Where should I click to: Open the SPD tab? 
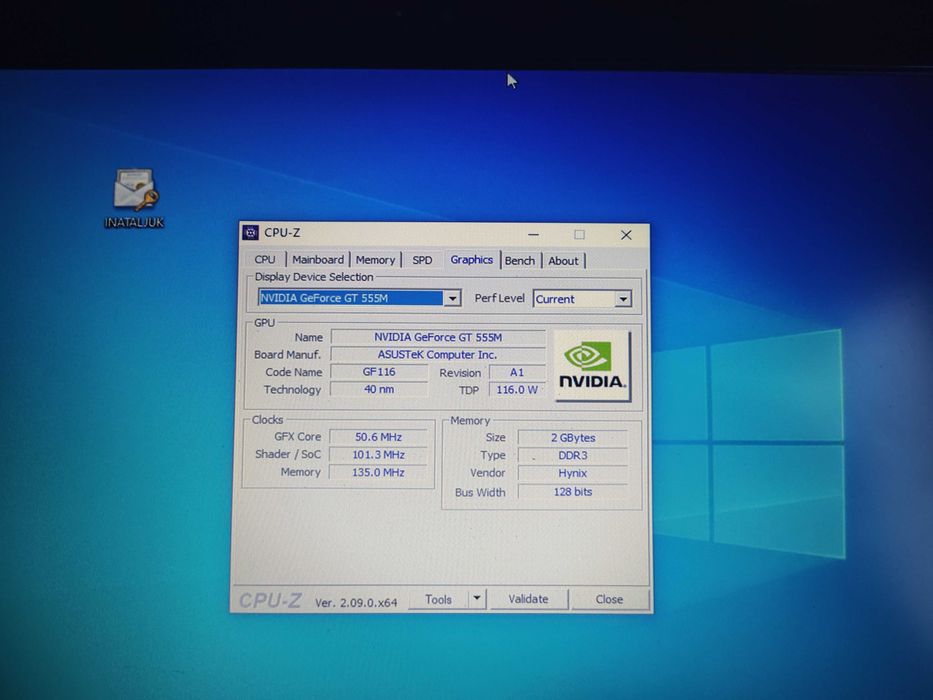pos(422,260)
